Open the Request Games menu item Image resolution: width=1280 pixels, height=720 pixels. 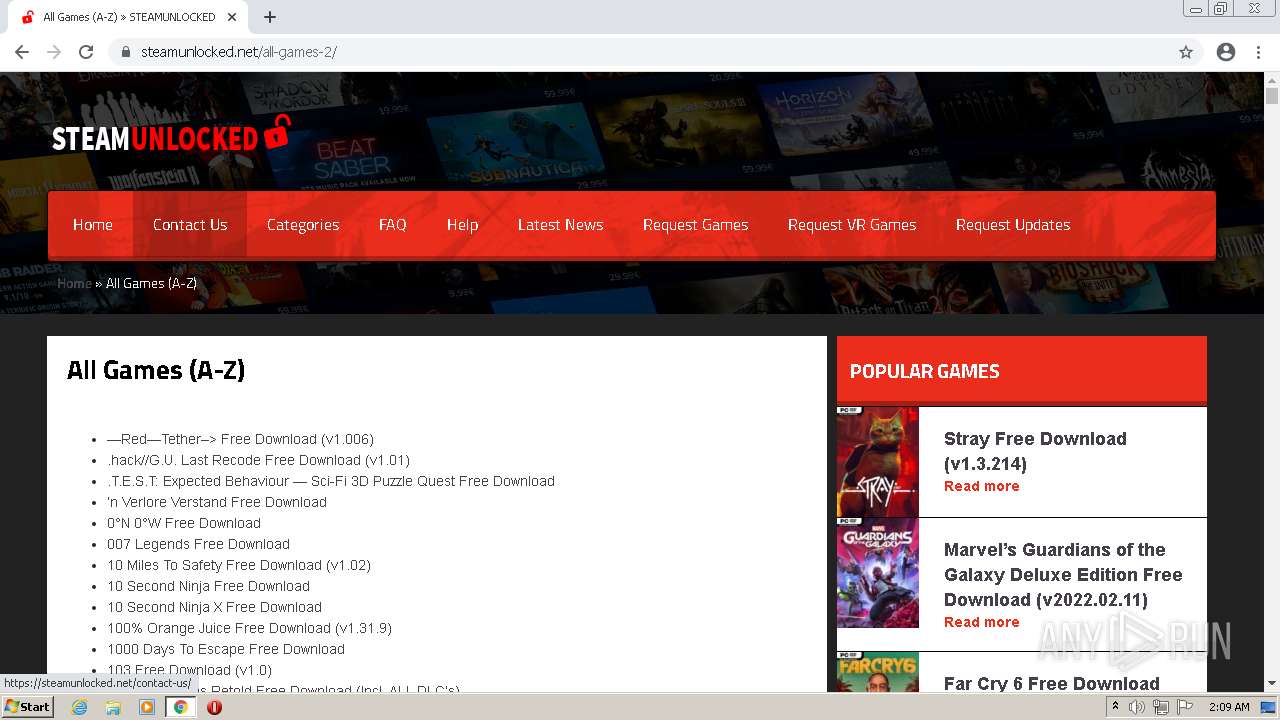pyautogui.click(x=695, y=225)
